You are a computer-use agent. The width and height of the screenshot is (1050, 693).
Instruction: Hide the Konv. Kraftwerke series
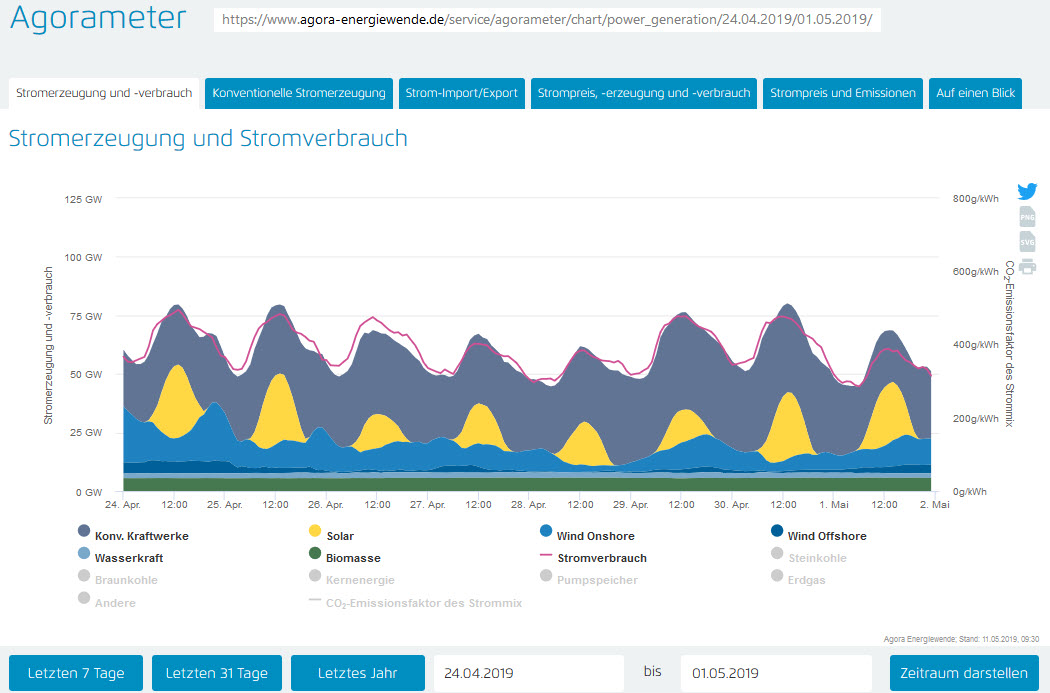[x=141, y=536]
